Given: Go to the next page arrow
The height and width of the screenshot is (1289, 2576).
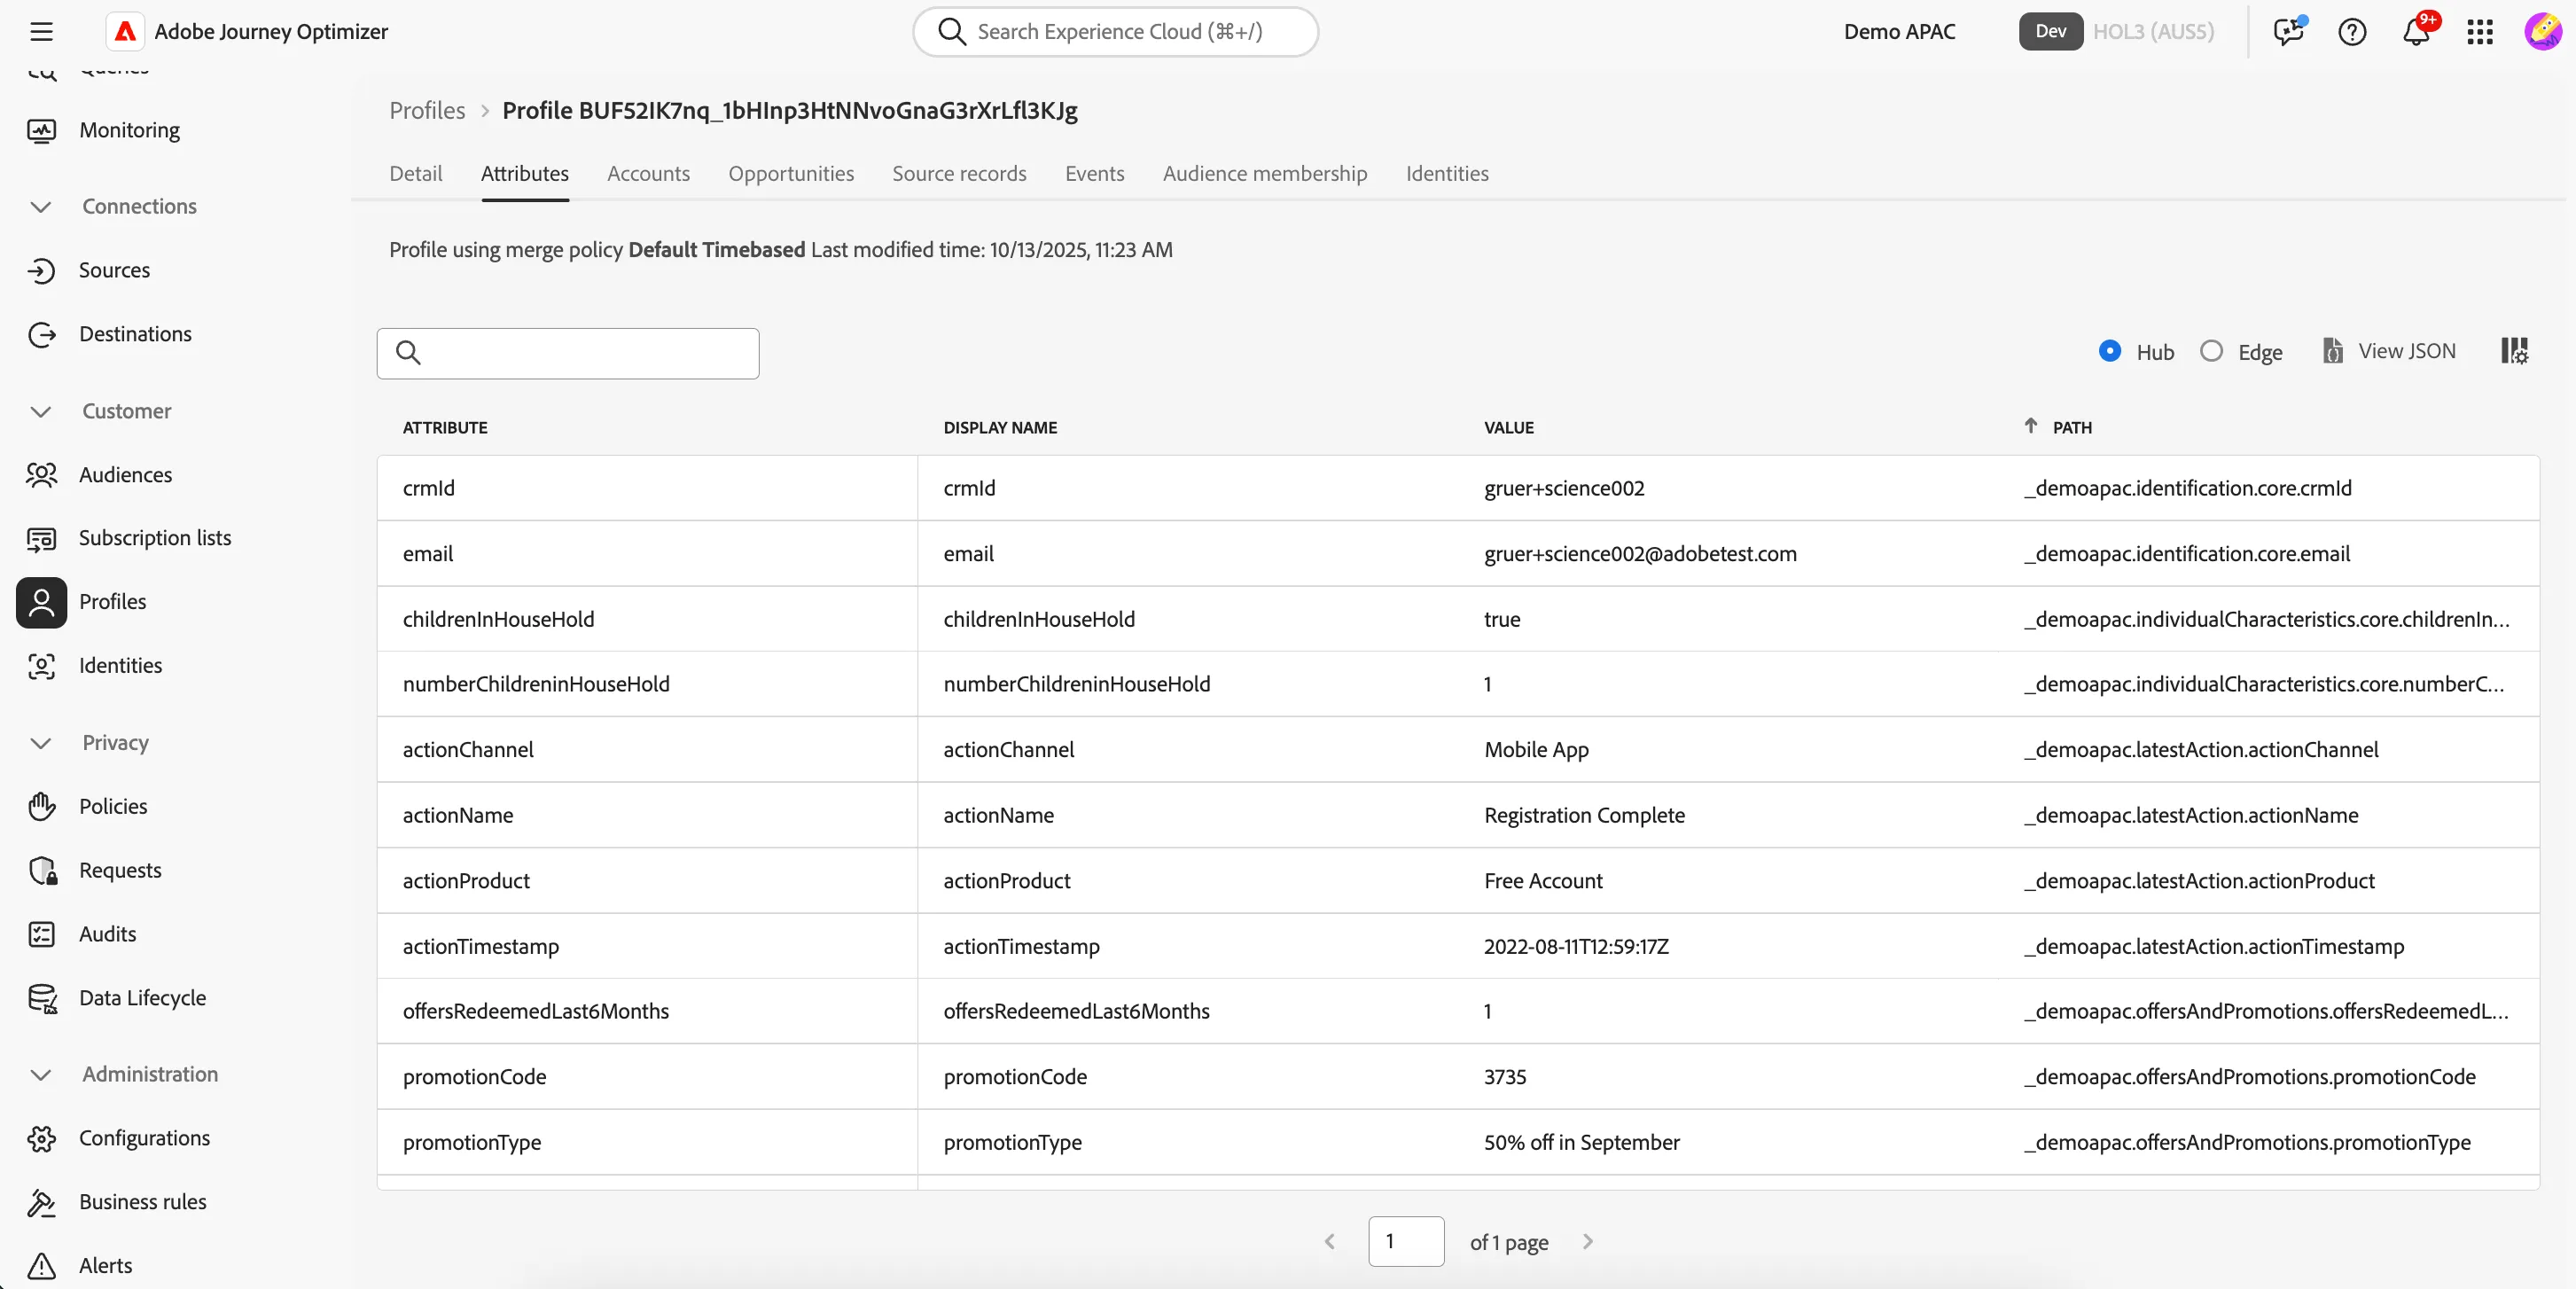Looking at the screenshot, I should 1588,1241.
